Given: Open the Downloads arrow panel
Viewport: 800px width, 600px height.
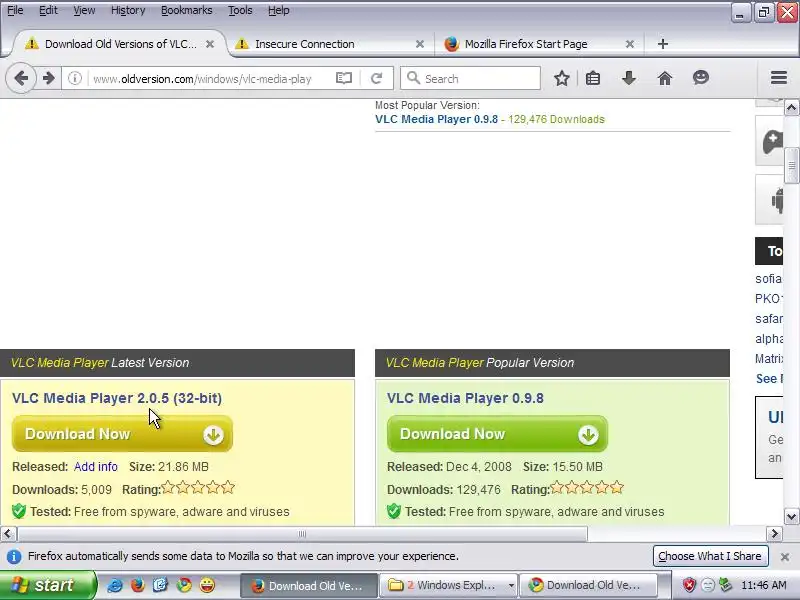Looking at the screenshot, I should (629, 78).
